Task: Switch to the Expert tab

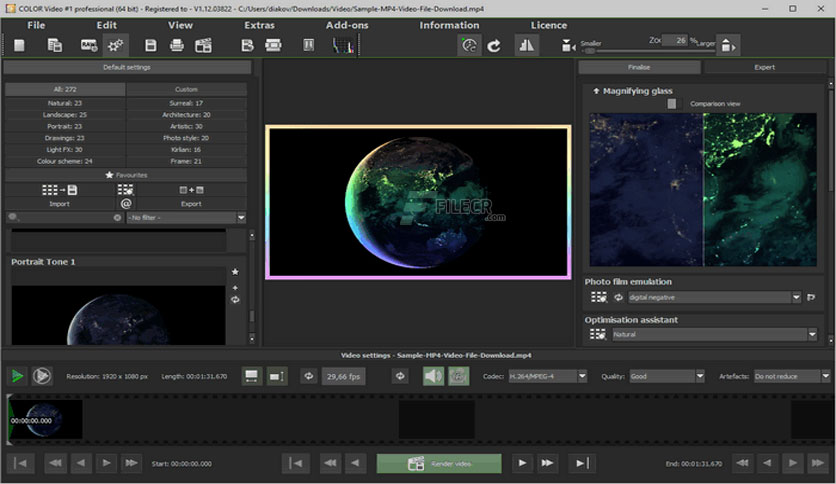Action: 765,67
